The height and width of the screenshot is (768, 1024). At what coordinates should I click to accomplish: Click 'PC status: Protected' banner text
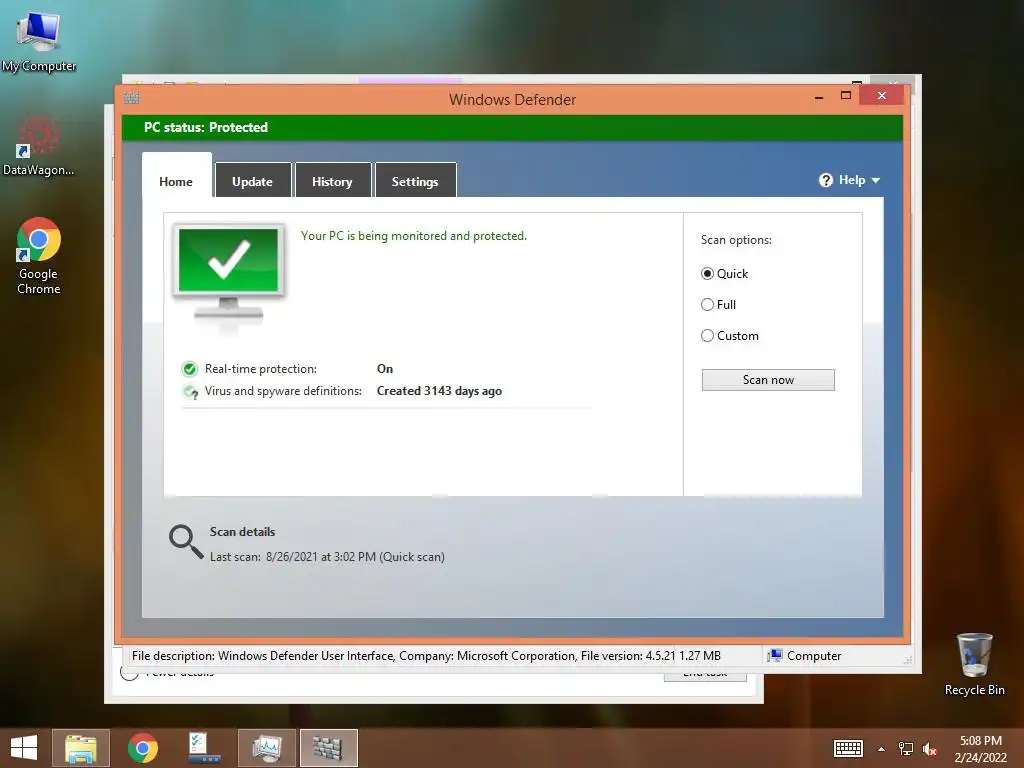pyautogui.click(x=206, y=127)
